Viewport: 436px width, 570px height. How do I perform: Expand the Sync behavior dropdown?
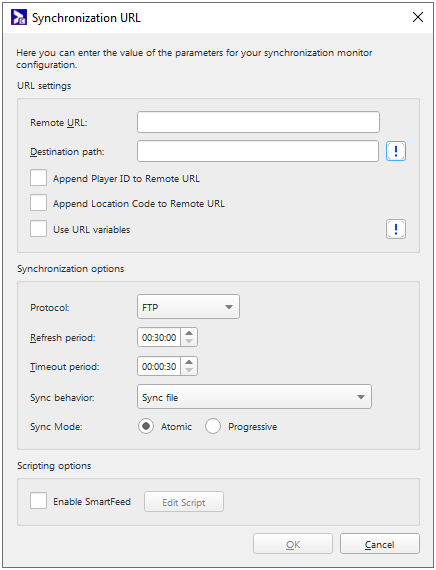pyautogui.click(x=254, y=397)
